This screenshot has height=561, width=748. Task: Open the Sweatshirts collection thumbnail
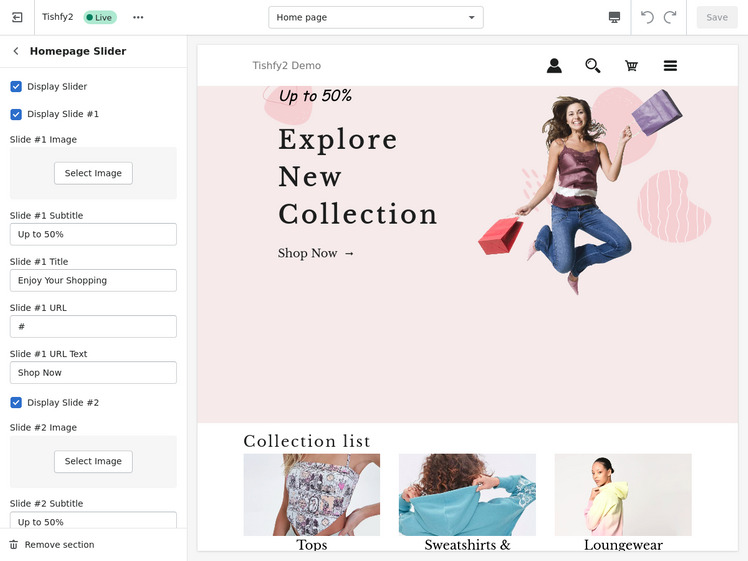(x=467, y=495)
